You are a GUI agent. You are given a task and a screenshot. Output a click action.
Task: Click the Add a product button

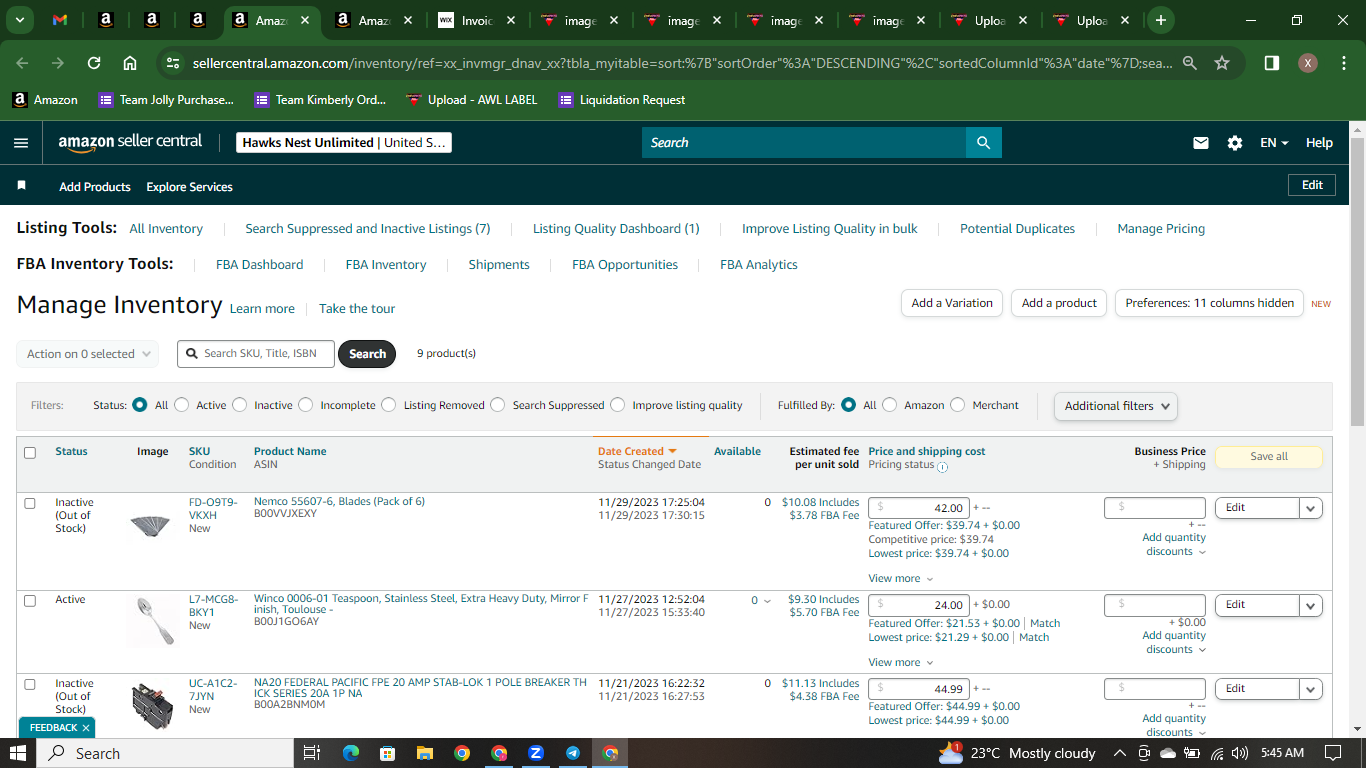[x=1059, y=303]
